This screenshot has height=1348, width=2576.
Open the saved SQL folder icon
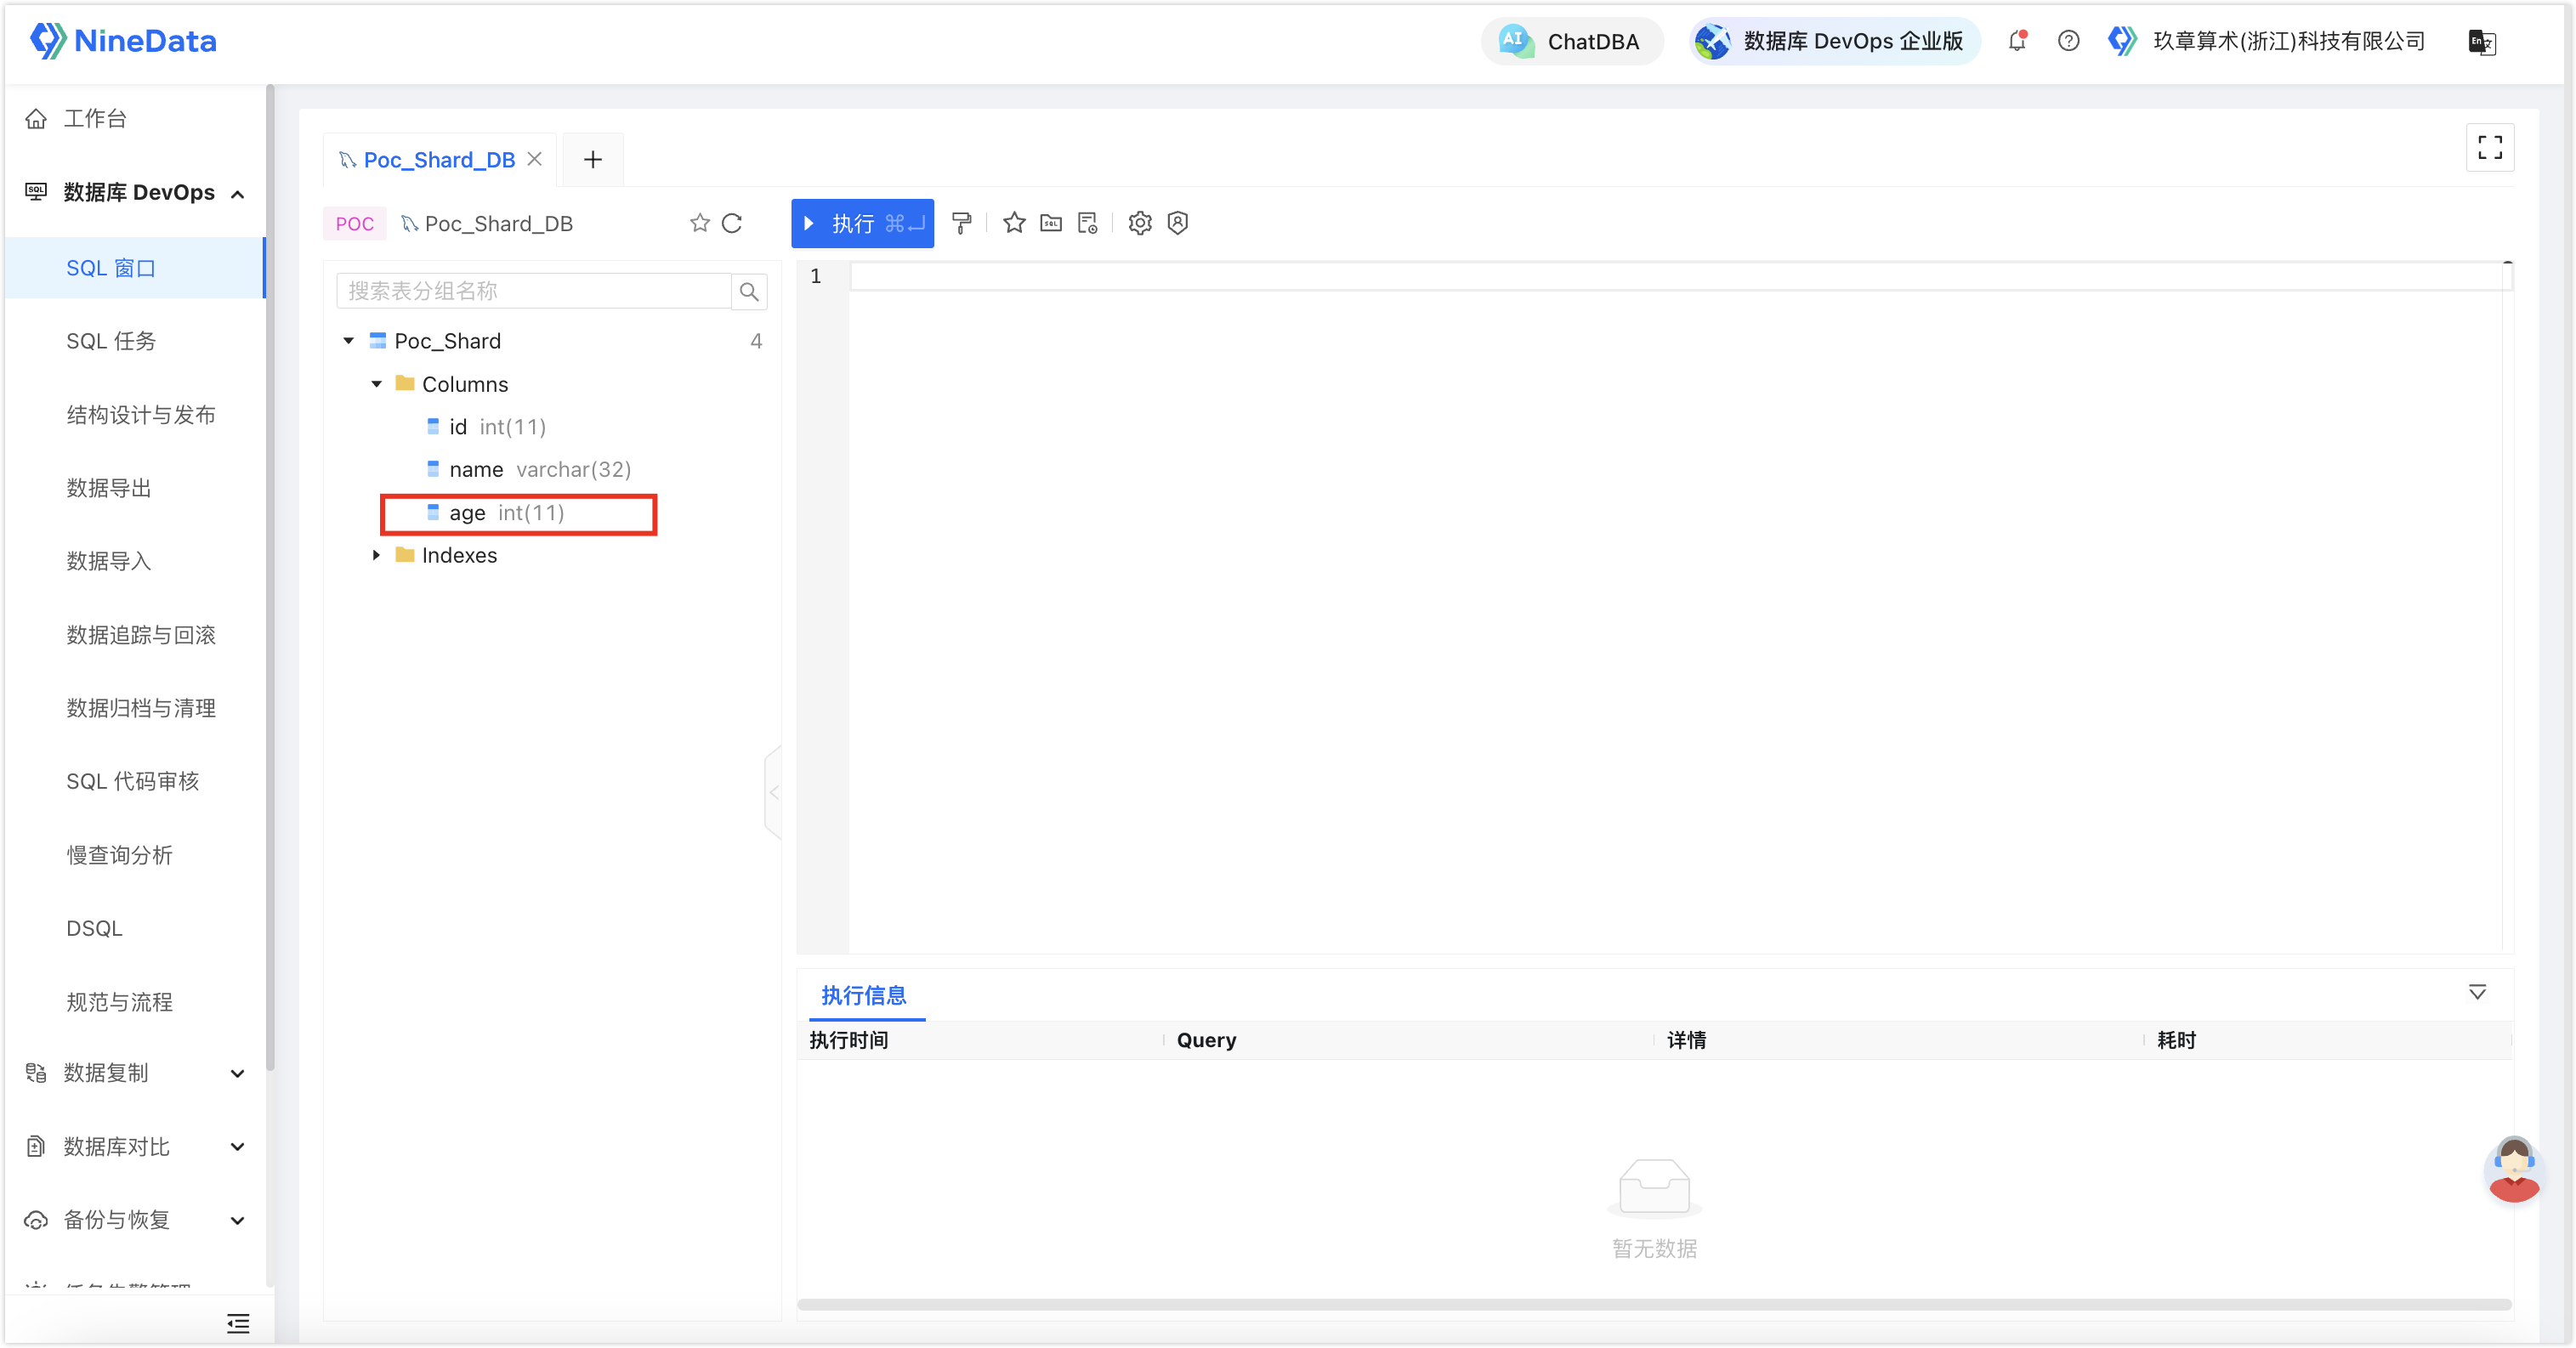click(x=1051, y=223)
